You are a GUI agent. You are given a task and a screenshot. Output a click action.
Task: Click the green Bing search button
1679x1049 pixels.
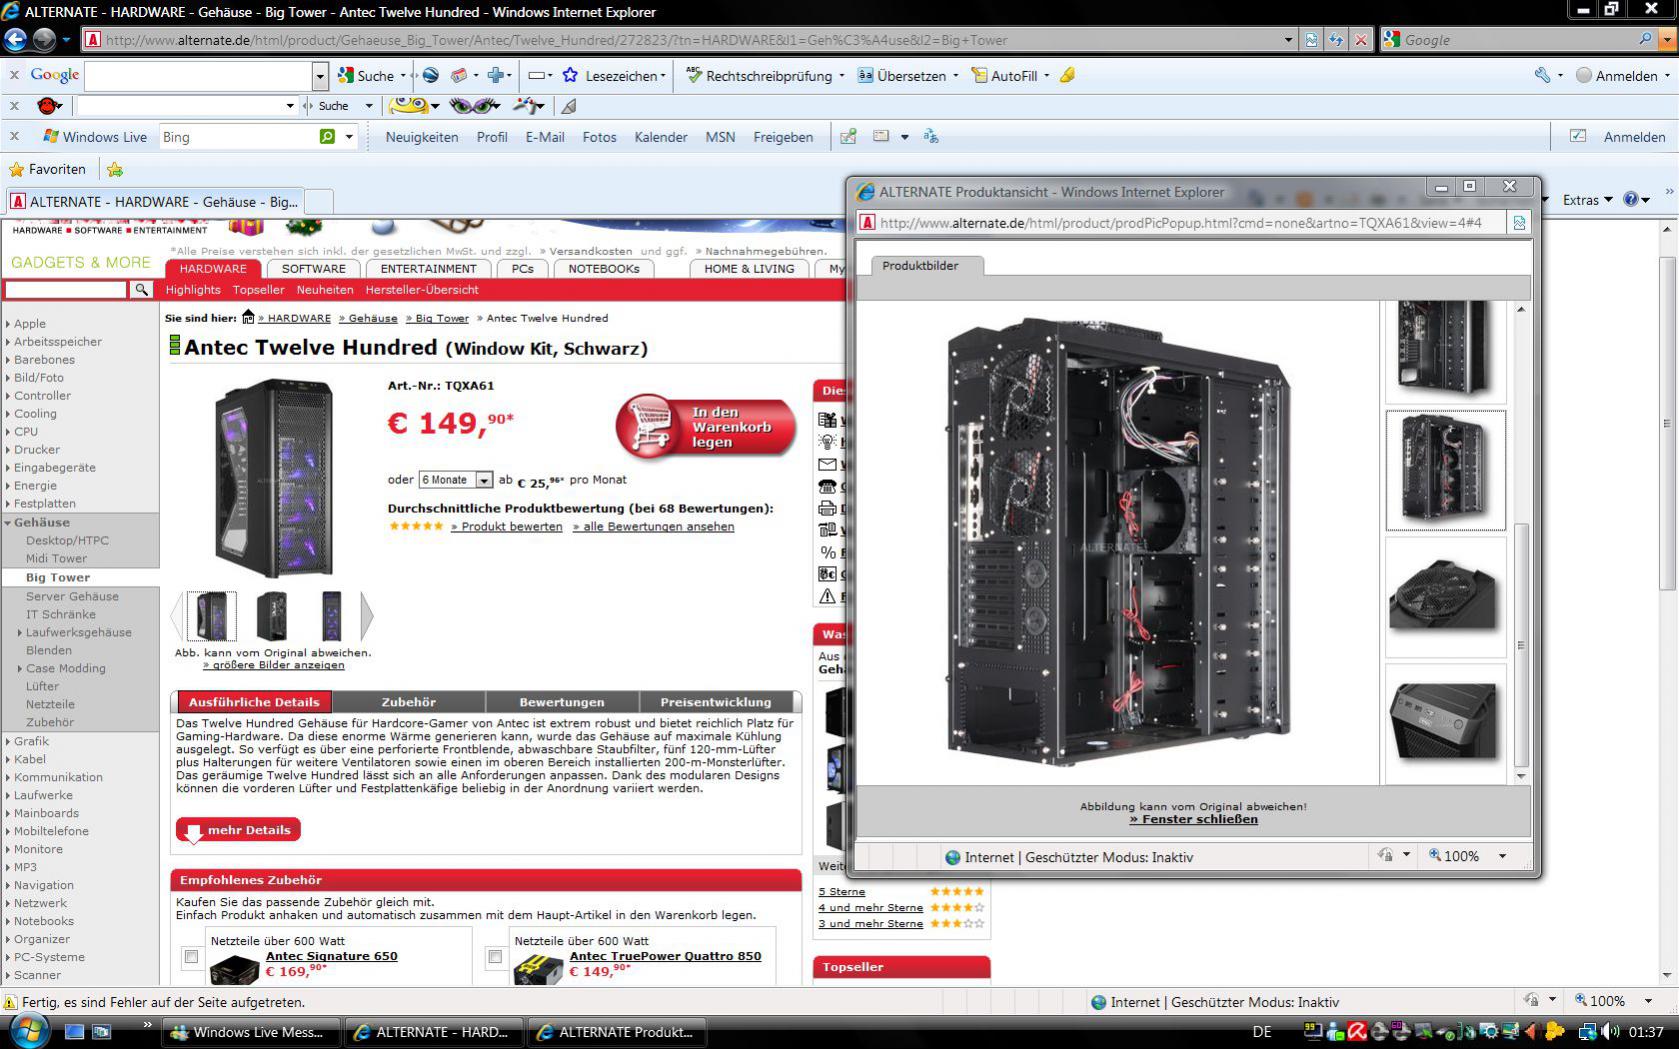(x=327, y=136)
